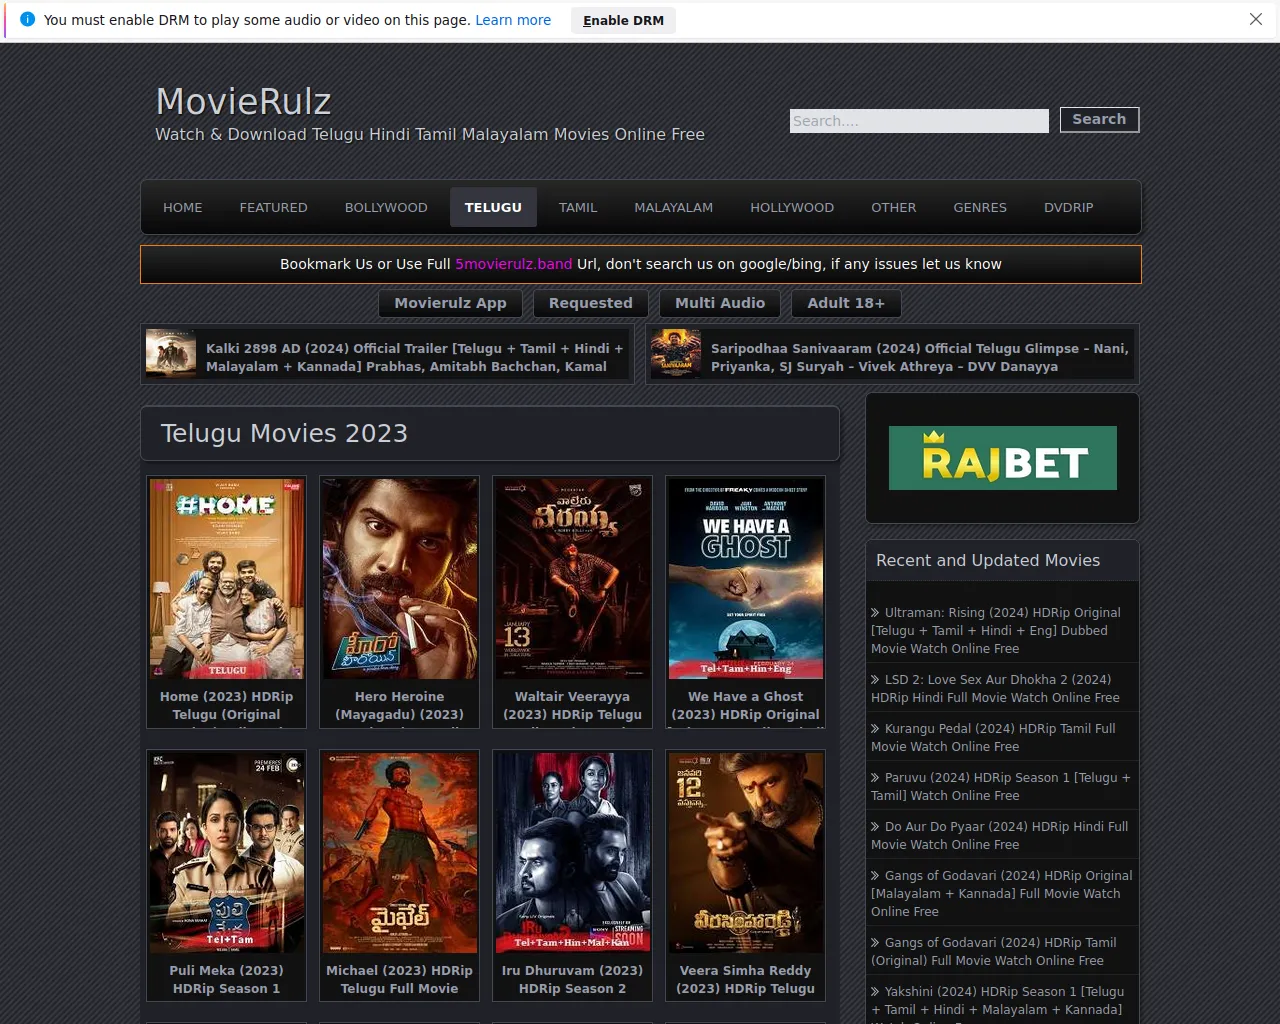Open the Malayalam menu item
Screen dimensions: 1280x1024
coord(674,207)
